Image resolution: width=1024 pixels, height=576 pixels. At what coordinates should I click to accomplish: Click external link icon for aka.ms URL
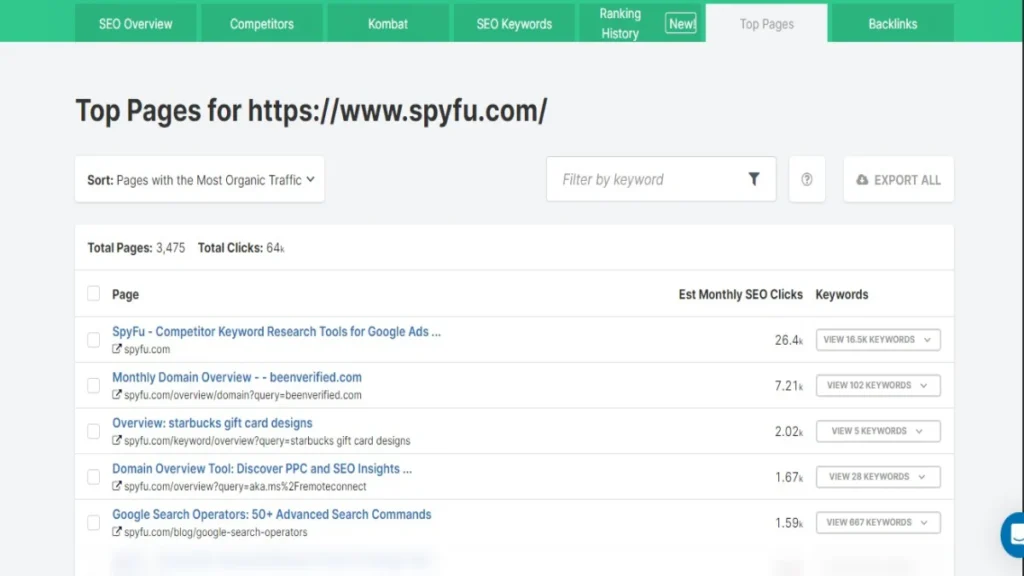tap(117, 486)
